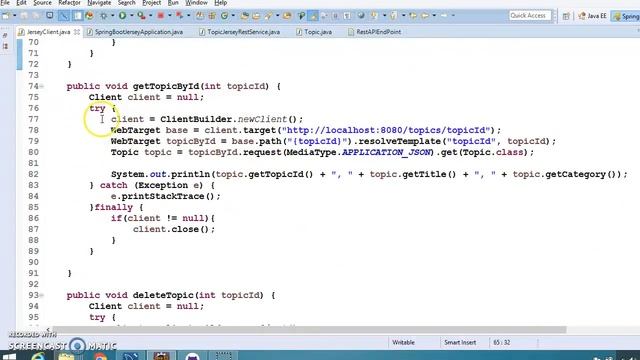Click the red Stop toolbar icon

tap(160, 16)
